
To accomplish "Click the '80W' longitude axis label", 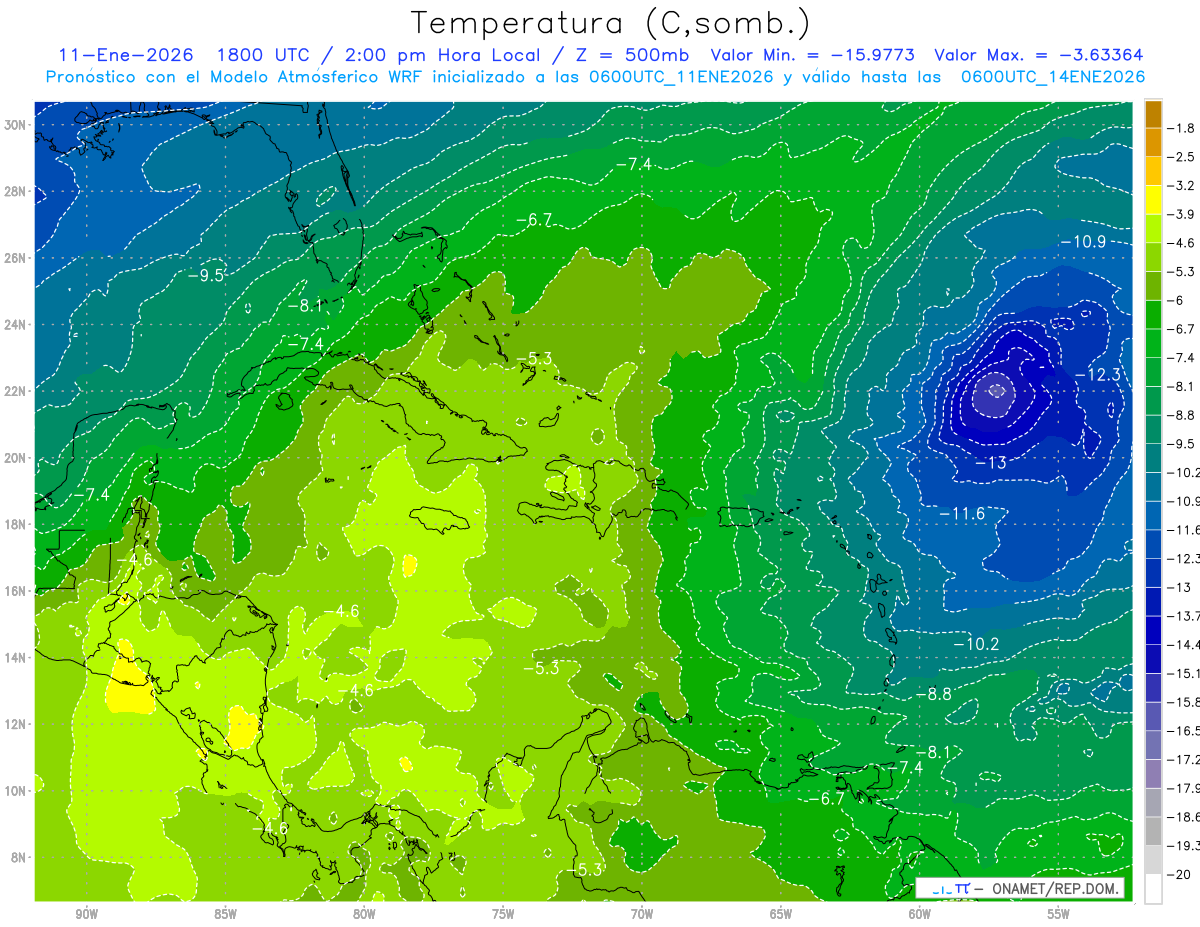I will pyautogui.click(x=364, y=914).
